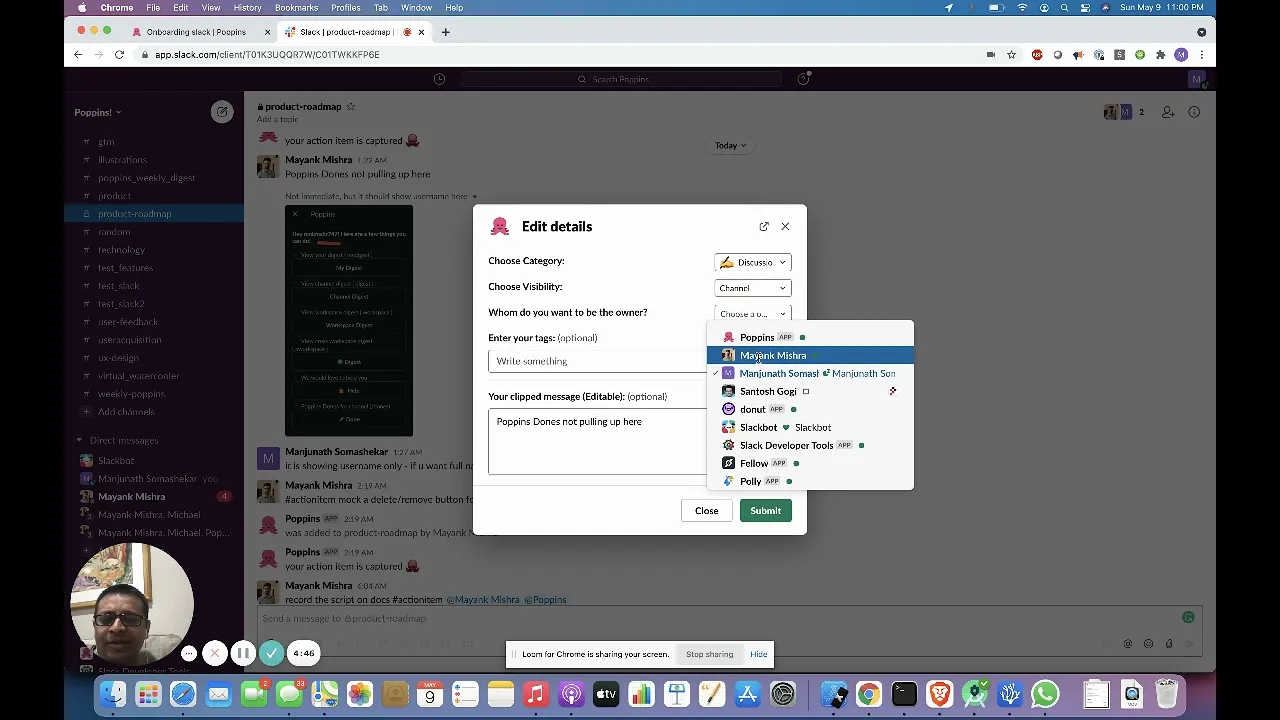Open dialog in new window icon

pos(764,227)
